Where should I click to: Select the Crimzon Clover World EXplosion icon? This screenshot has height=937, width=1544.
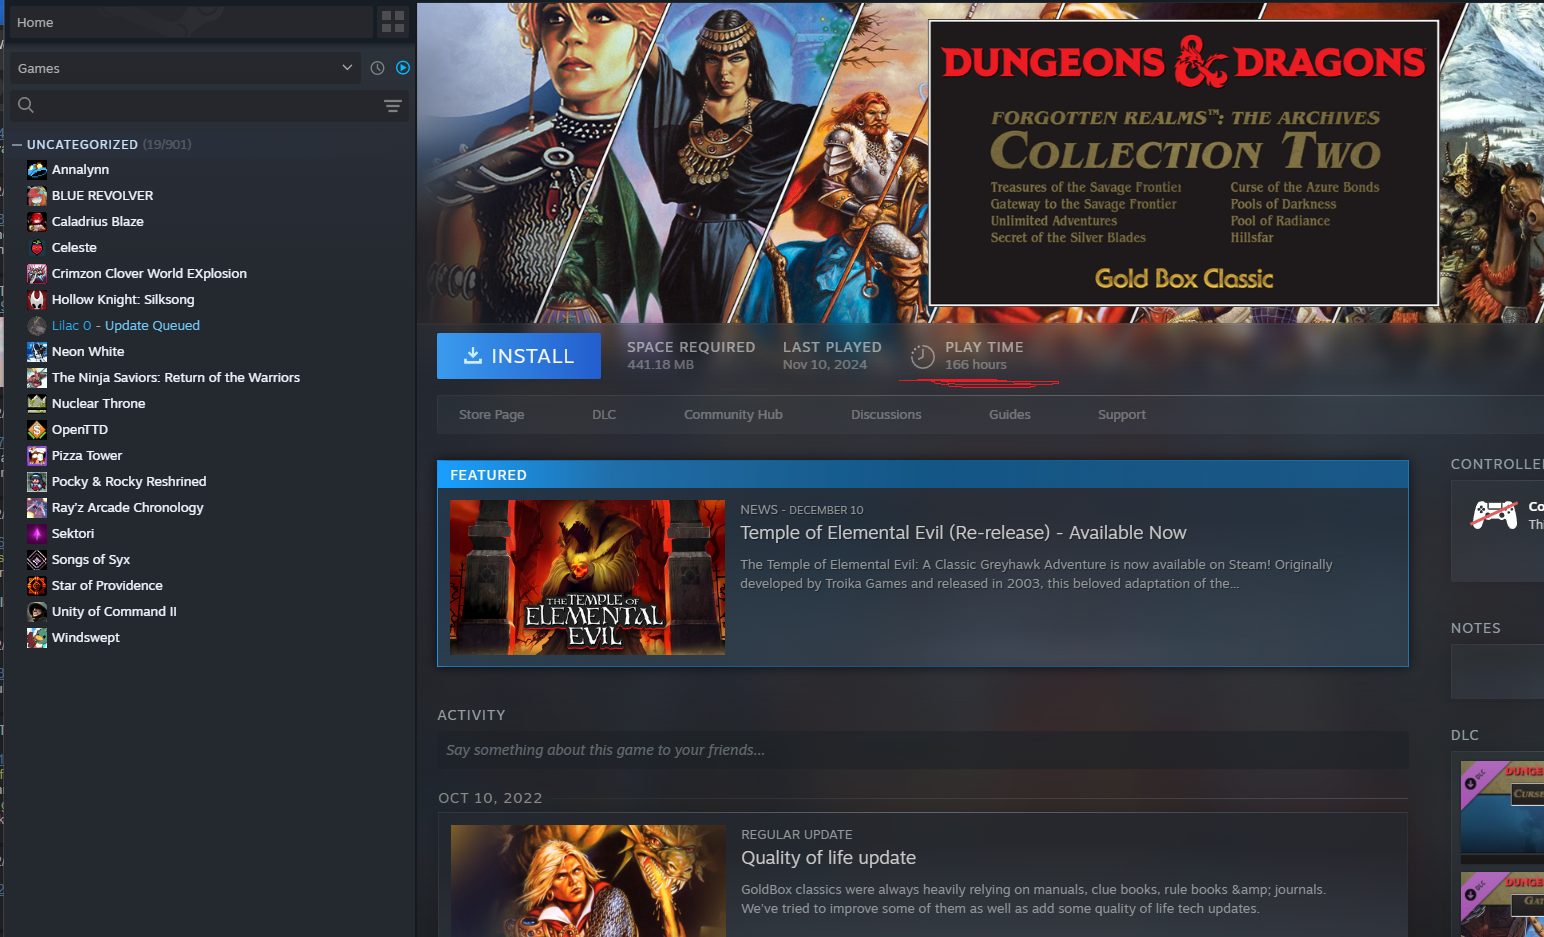[x=37, y=274]
